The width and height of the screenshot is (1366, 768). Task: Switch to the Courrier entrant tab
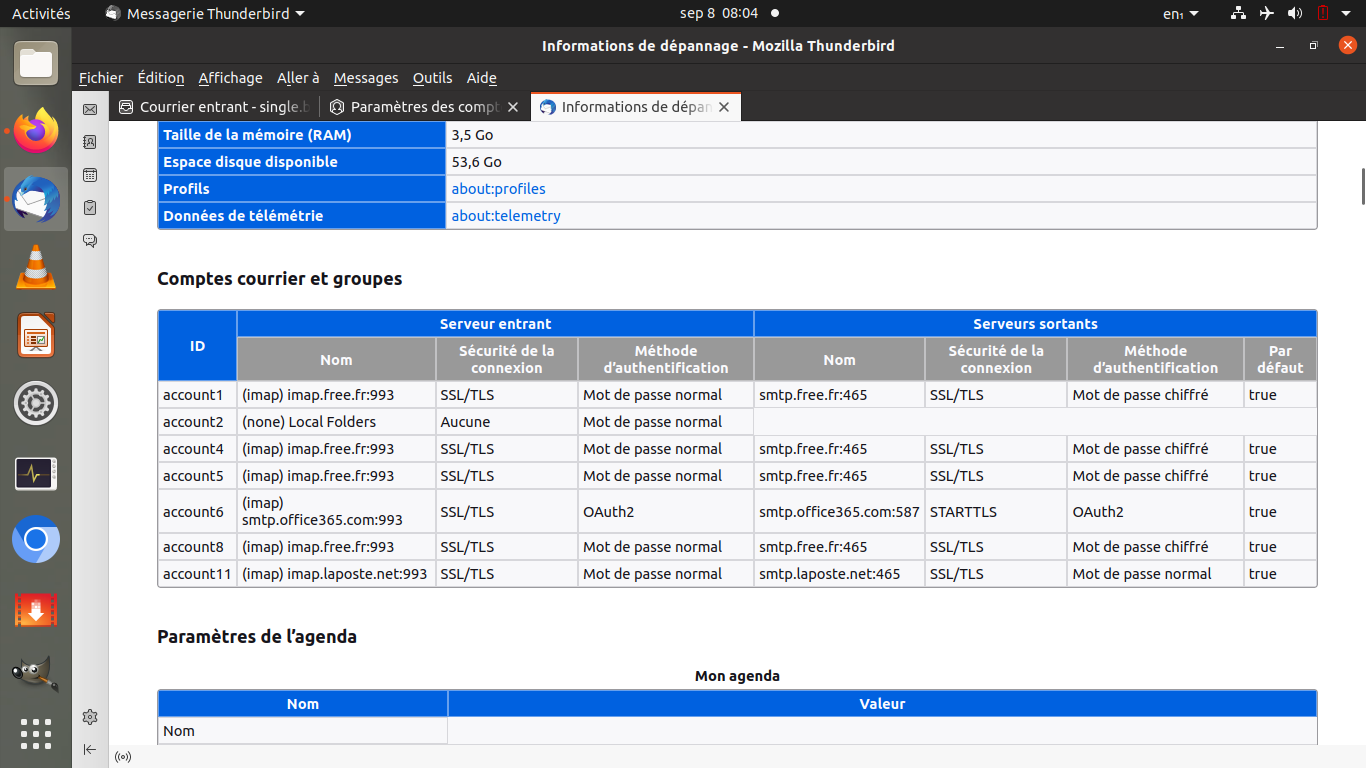tap(214, 107)
